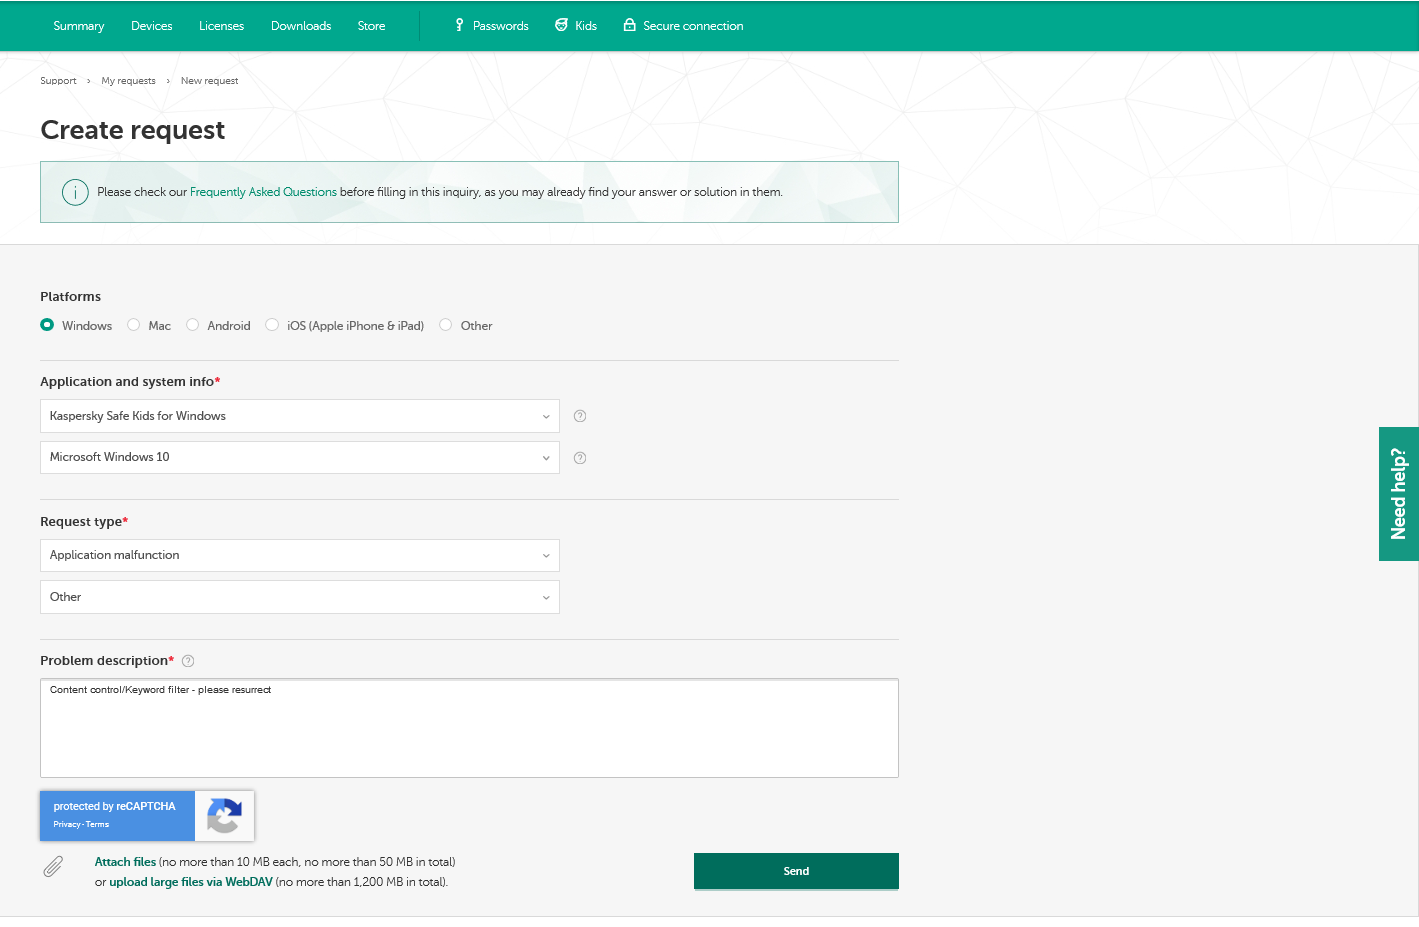1419x927 pixels.
Task: Visit the Store menu item
Action: point(371,26)
